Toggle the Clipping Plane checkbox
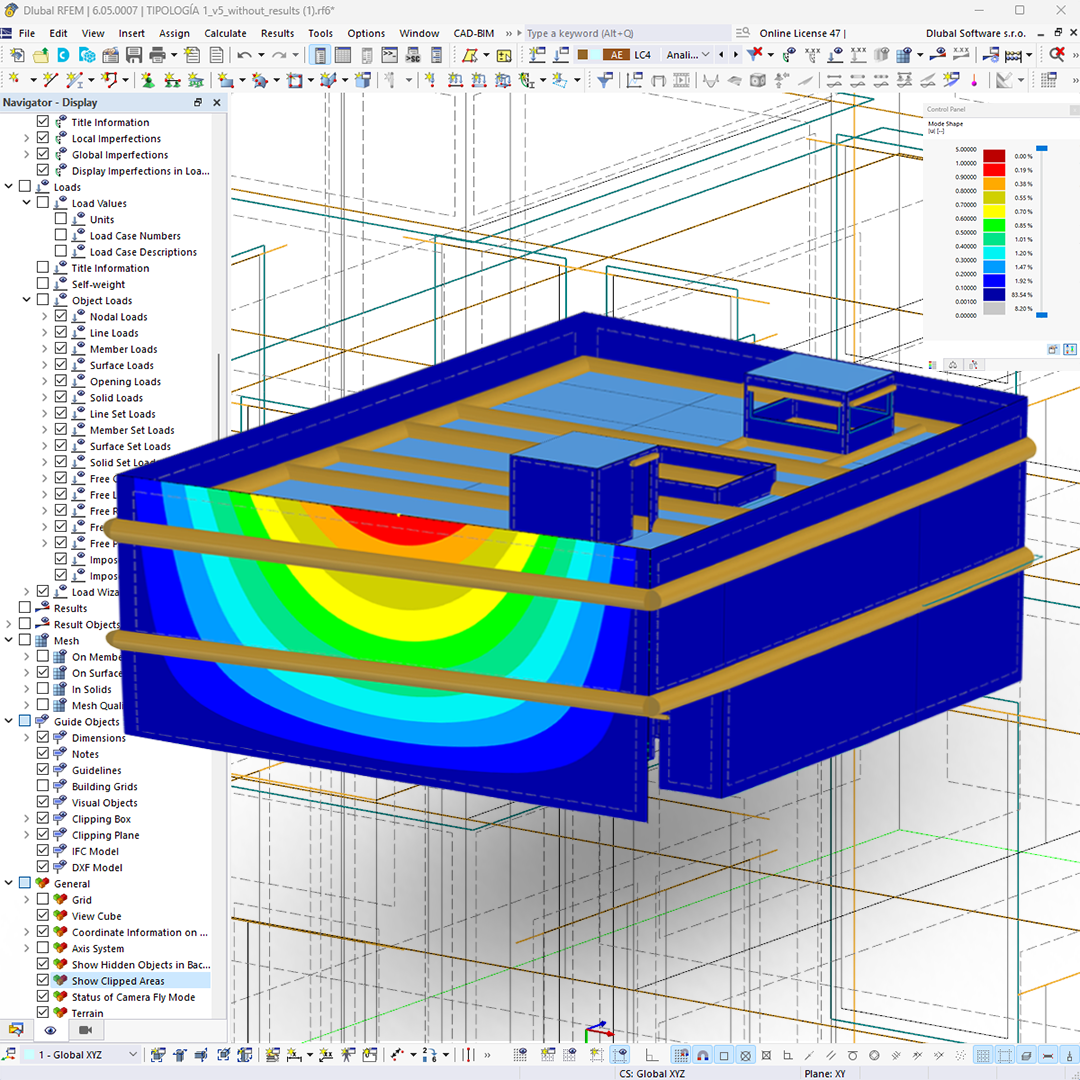Image resolution: width=1080 pixels, height=1080 pixels. (43, 835)
